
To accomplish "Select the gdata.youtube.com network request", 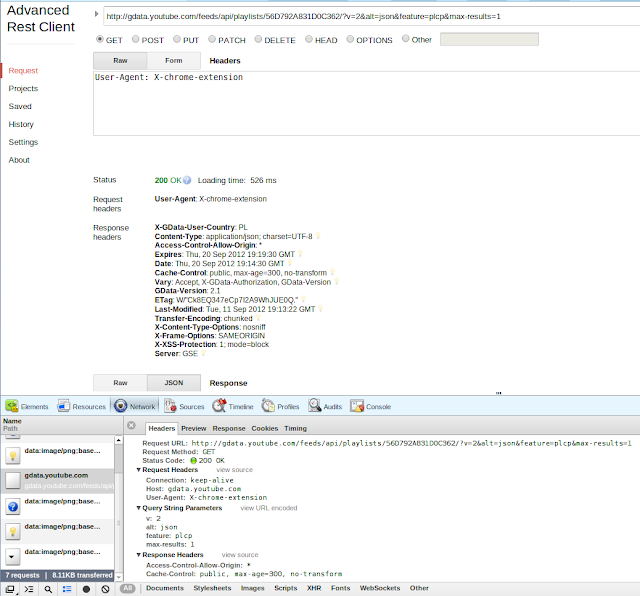I will click(57, 480).
